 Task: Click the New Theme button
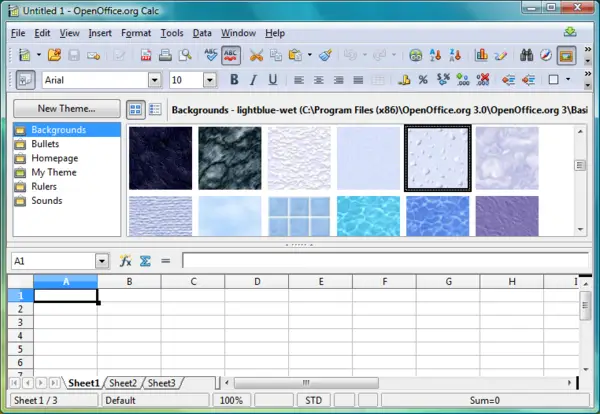click(67, 109)
